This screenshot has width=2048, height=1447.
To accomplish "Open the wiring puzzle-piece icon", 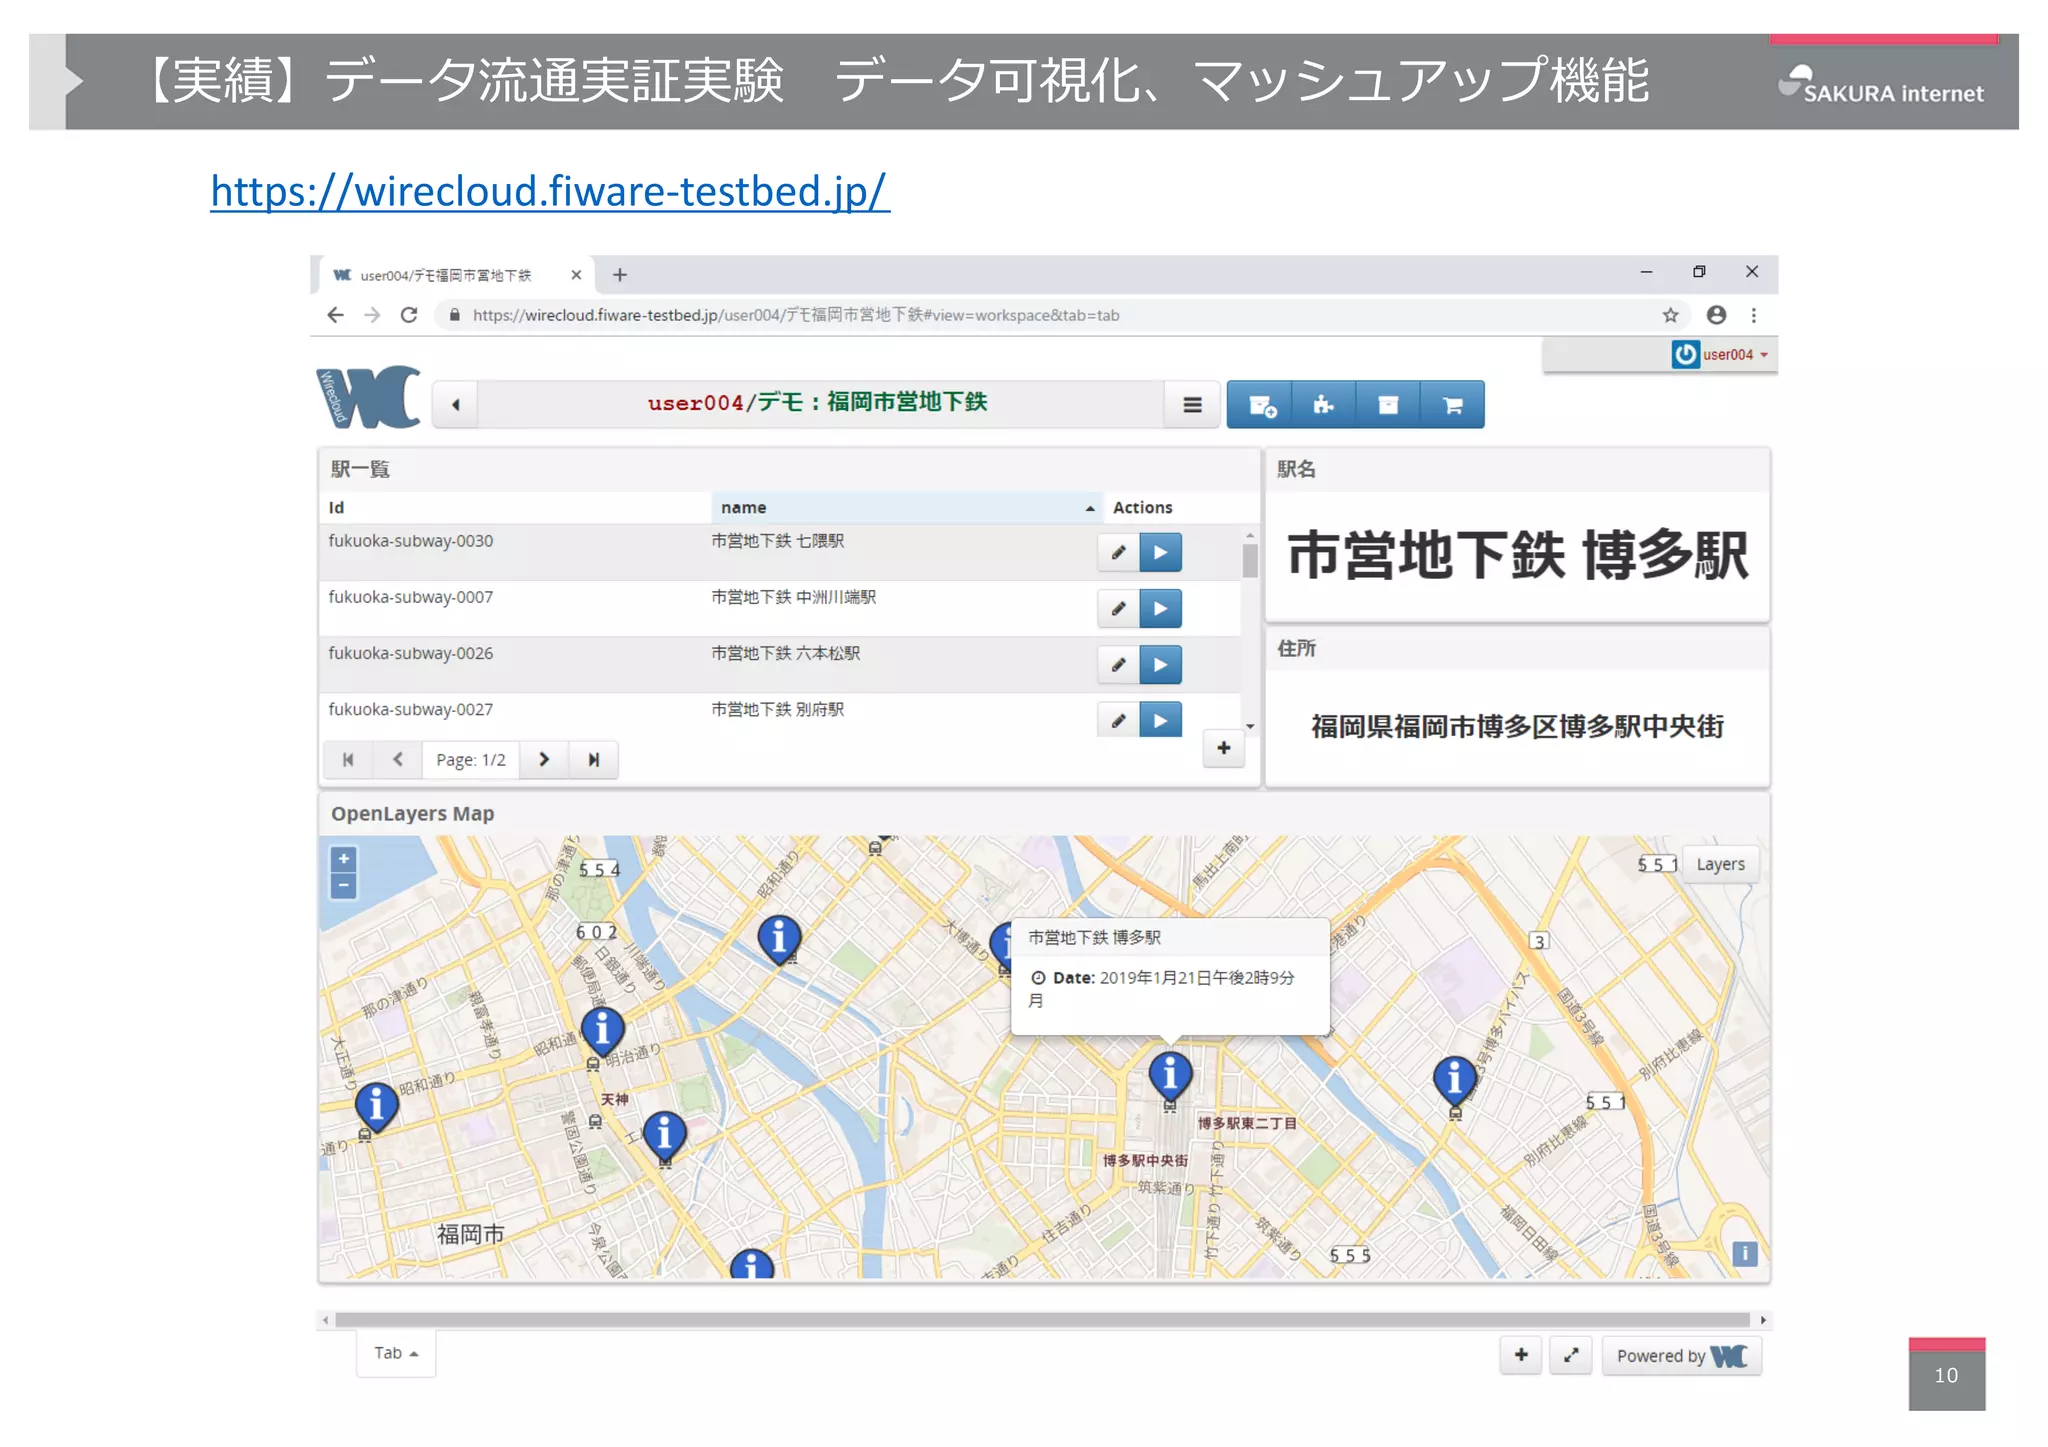I will pyautogui.click(x=1324, y=405).
